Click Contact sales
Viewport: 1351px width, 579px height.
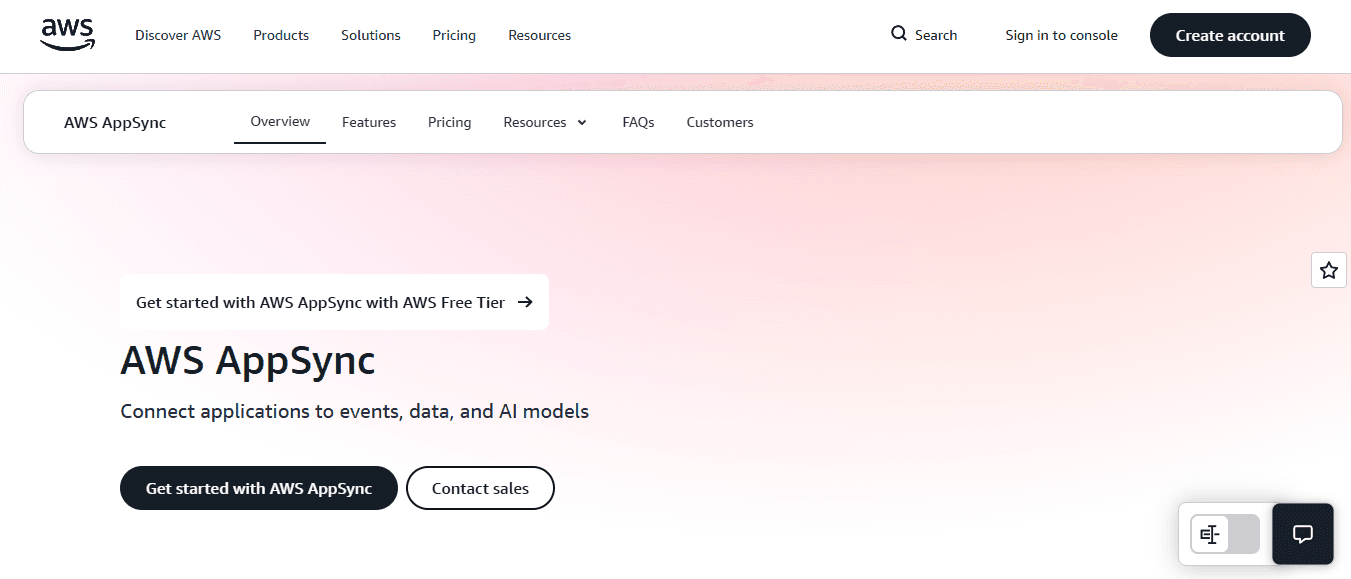480,488
